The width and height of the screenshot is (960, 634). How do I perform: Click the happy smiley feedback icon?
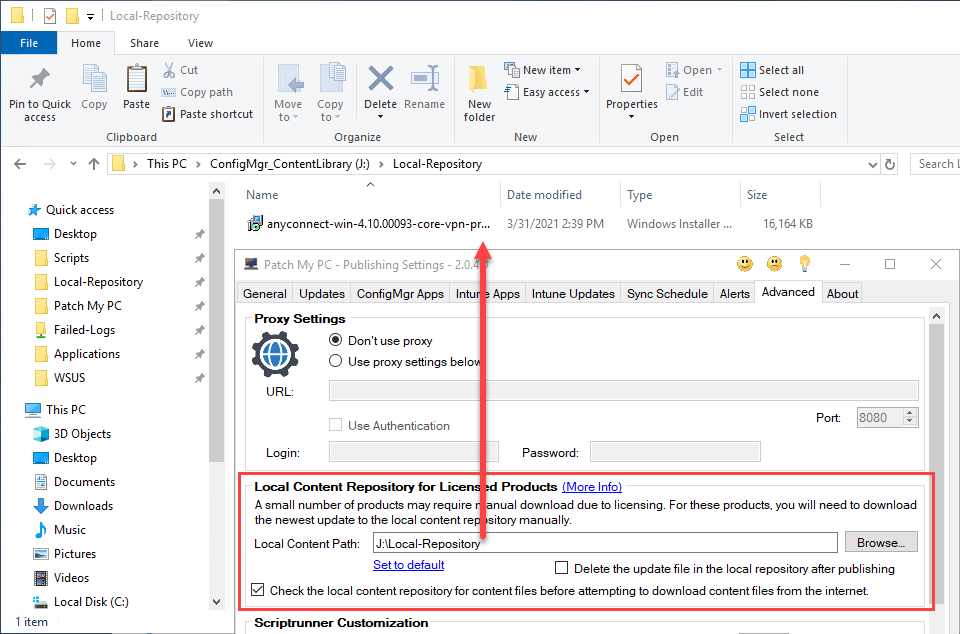point(744,264)
